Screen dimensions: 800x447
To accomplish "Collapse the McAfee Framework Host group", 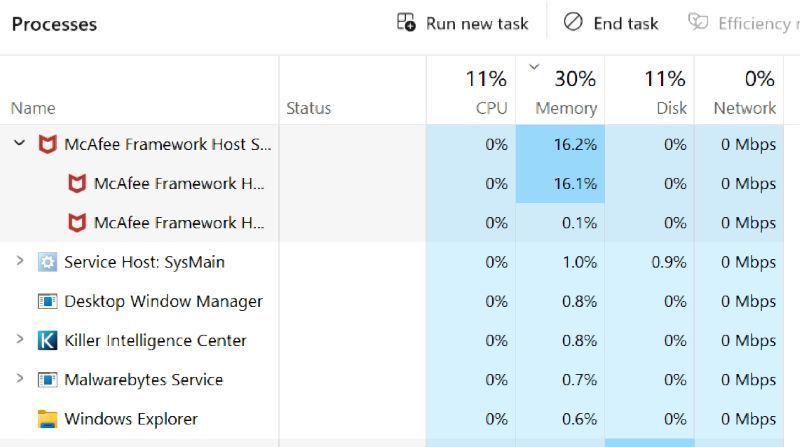I will (19, 144).
